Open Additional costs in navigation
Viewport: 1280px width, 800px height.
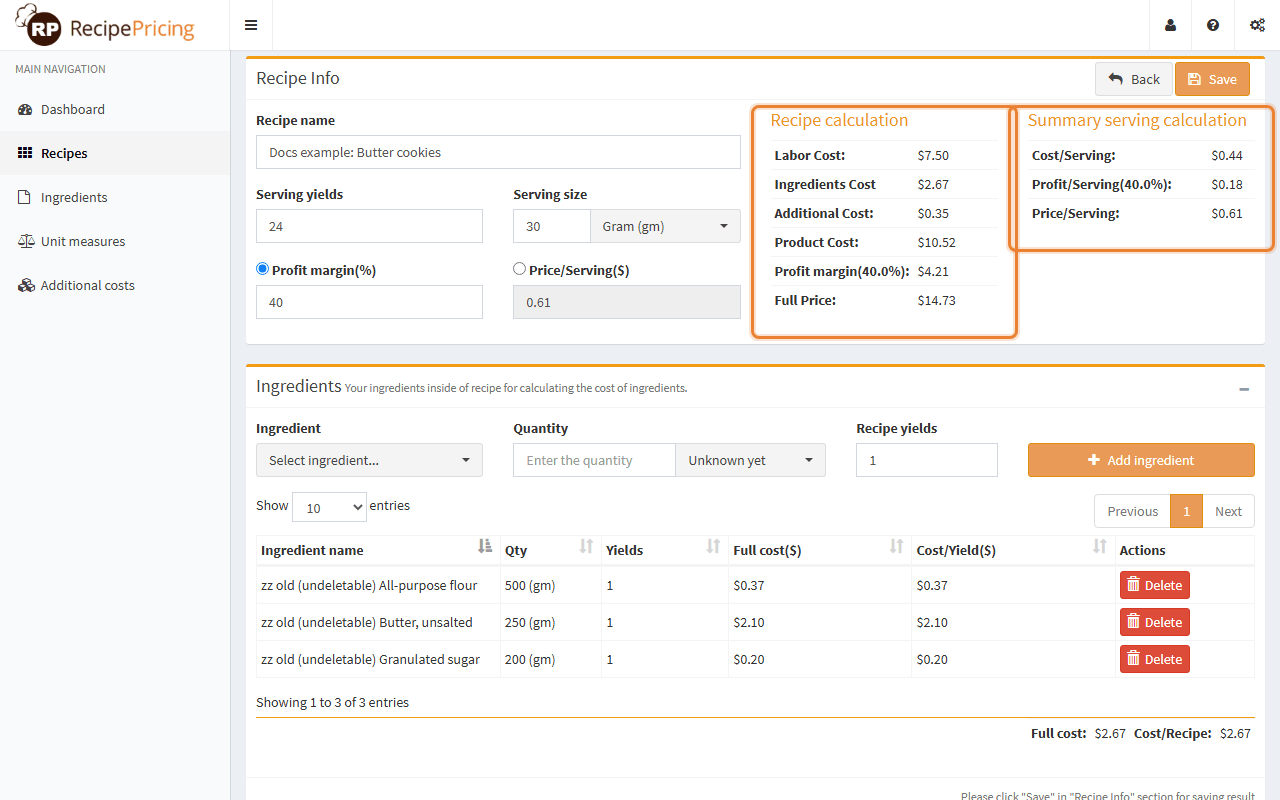tap(115, 286)
